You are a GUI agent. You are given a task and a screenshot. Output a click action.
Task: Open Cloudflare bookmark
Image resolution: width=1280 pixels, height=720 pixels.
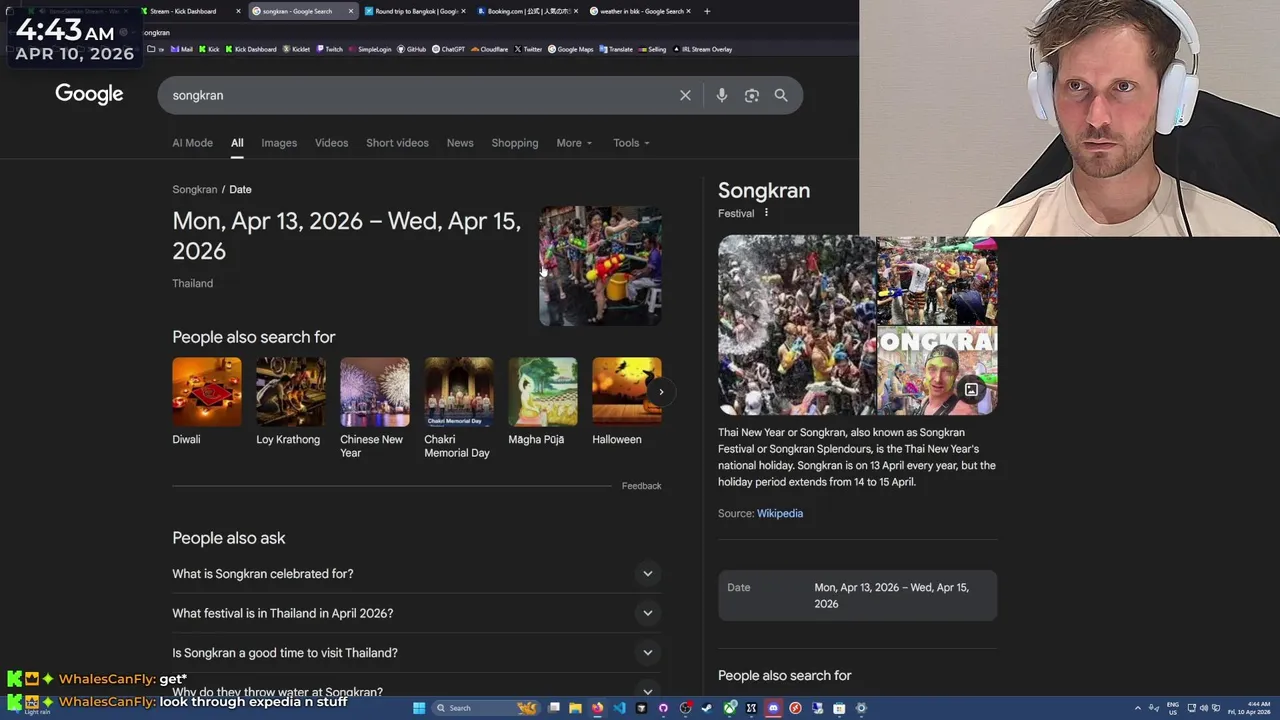click(490, 49)
